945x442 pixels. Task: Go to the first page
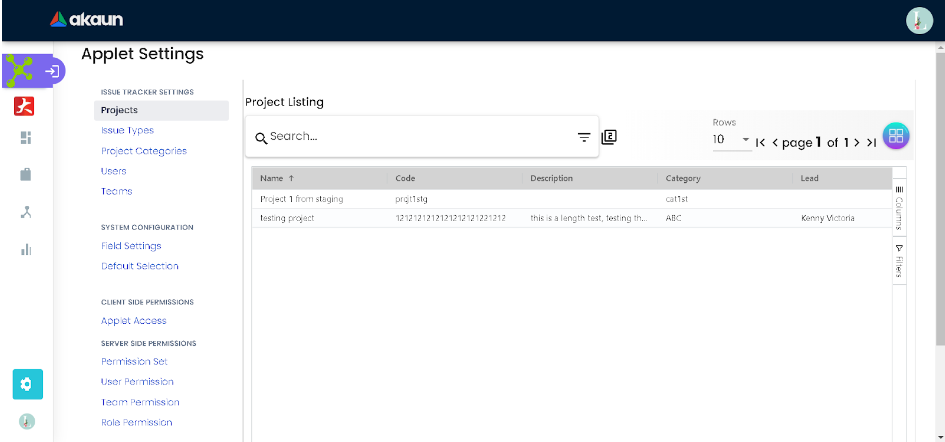point(761,143)
